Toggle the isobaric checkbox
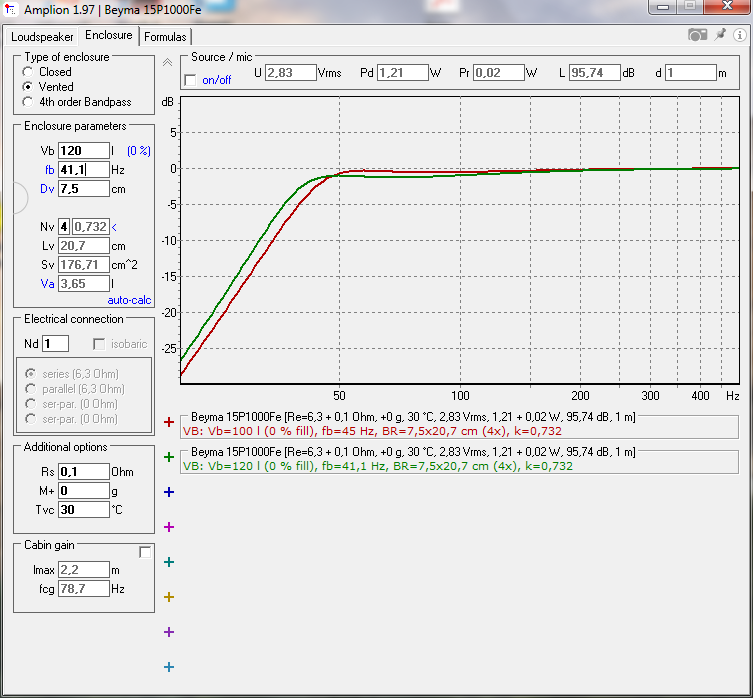 99,344
